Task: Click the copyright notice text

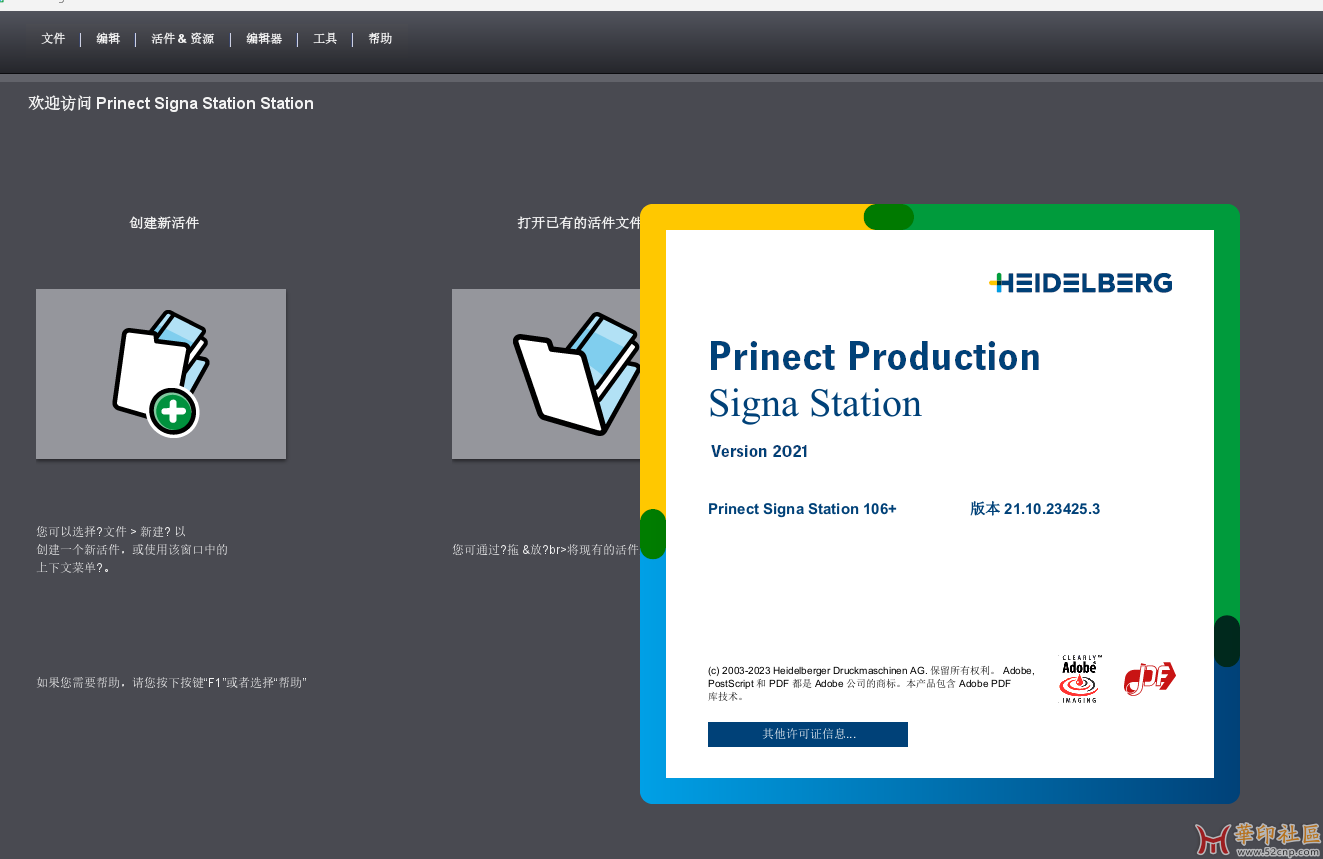Action: point(871,683)
